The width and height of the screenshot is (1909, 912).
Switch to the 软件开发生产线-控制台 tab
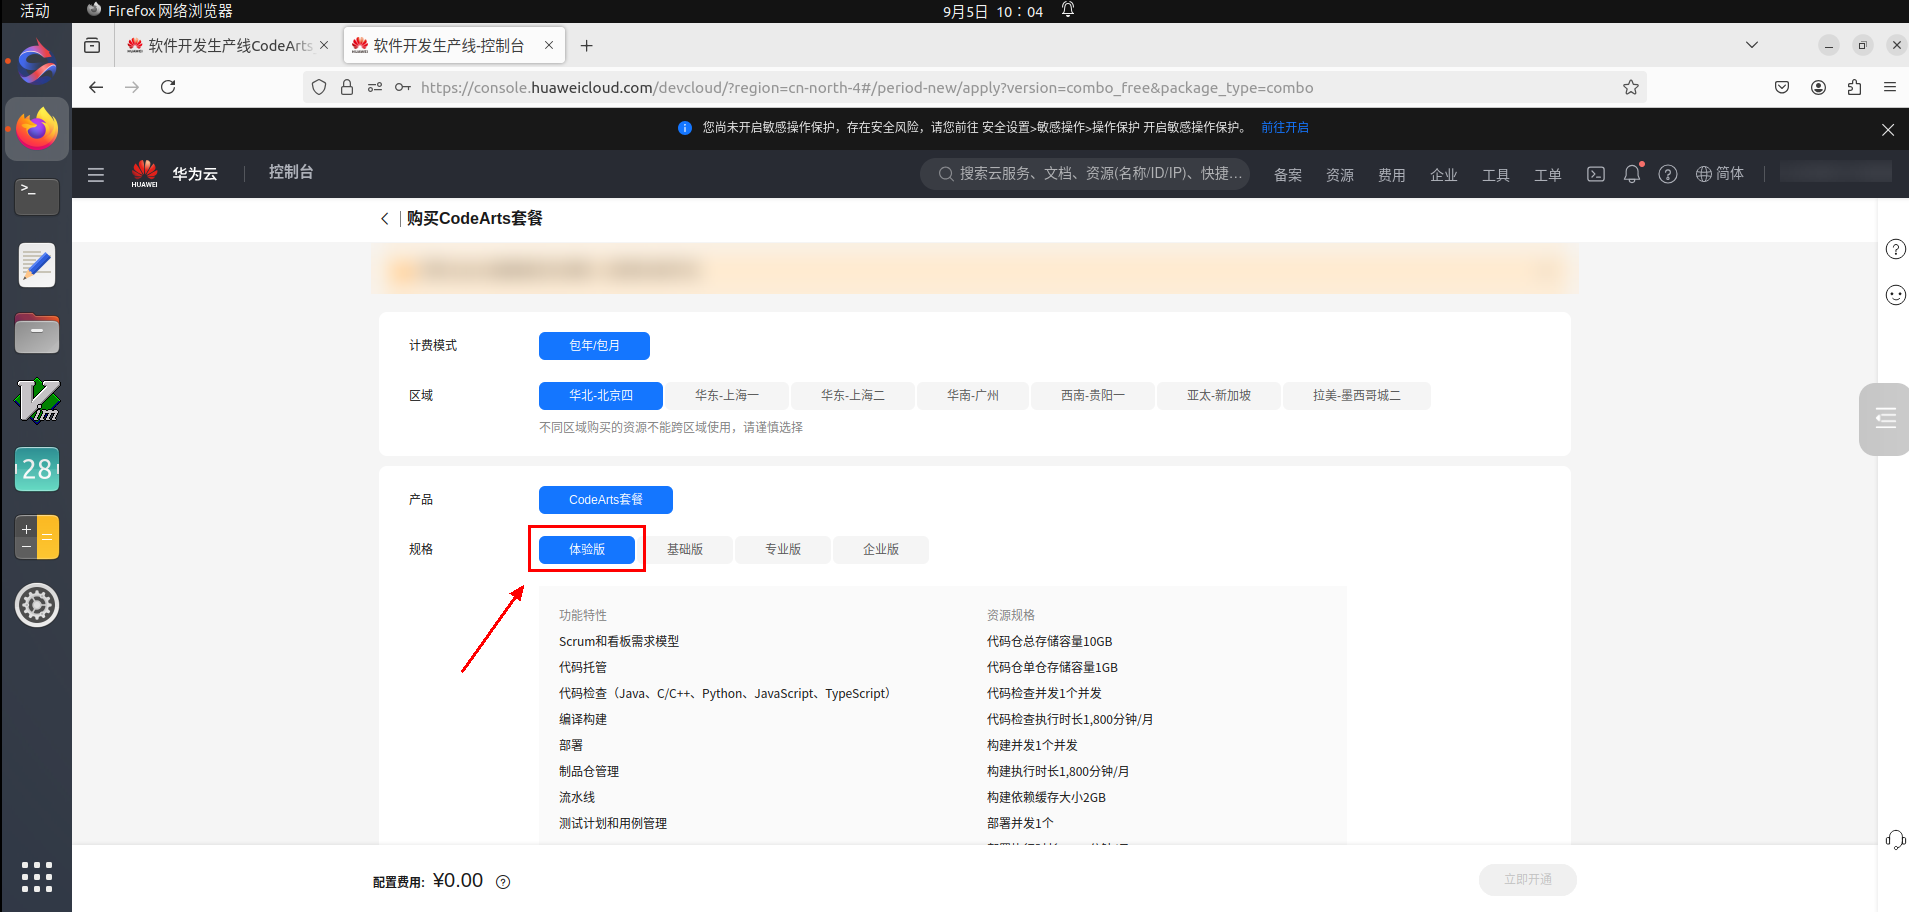tap(453, 45)
